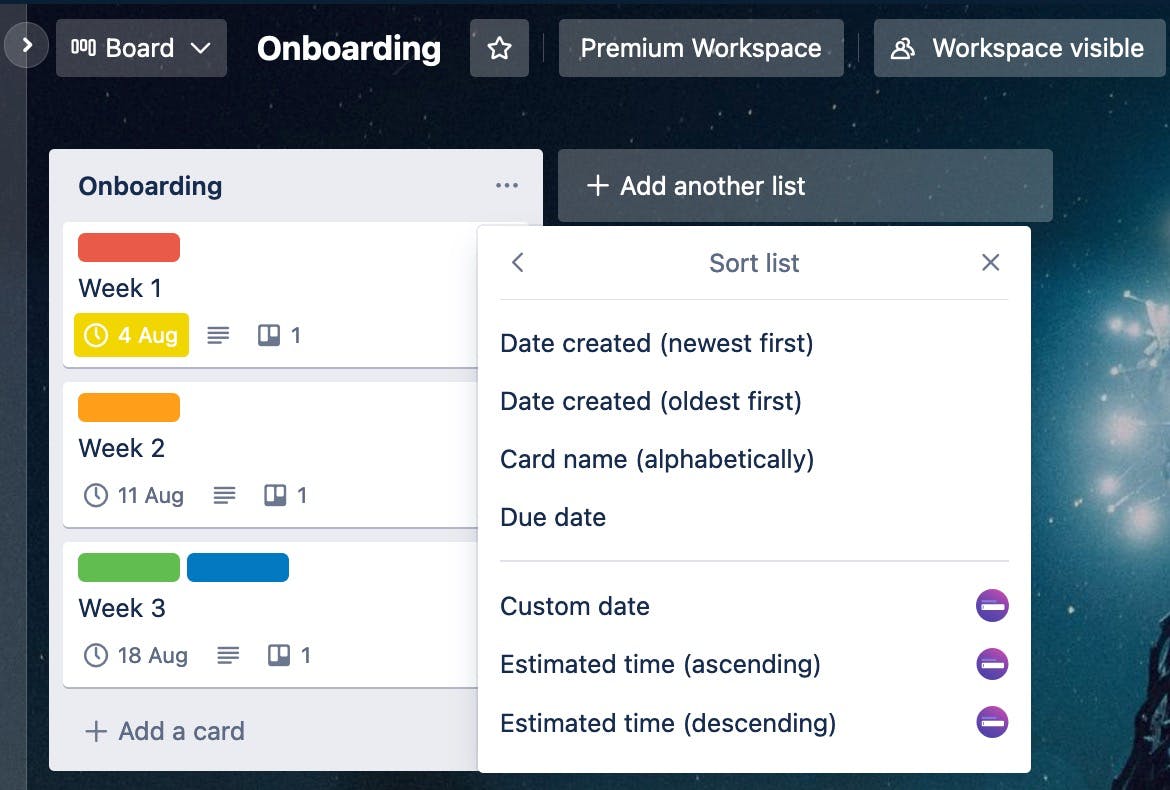Click the Premium badge beside Estimated time ascending

[x=992, y=663]
